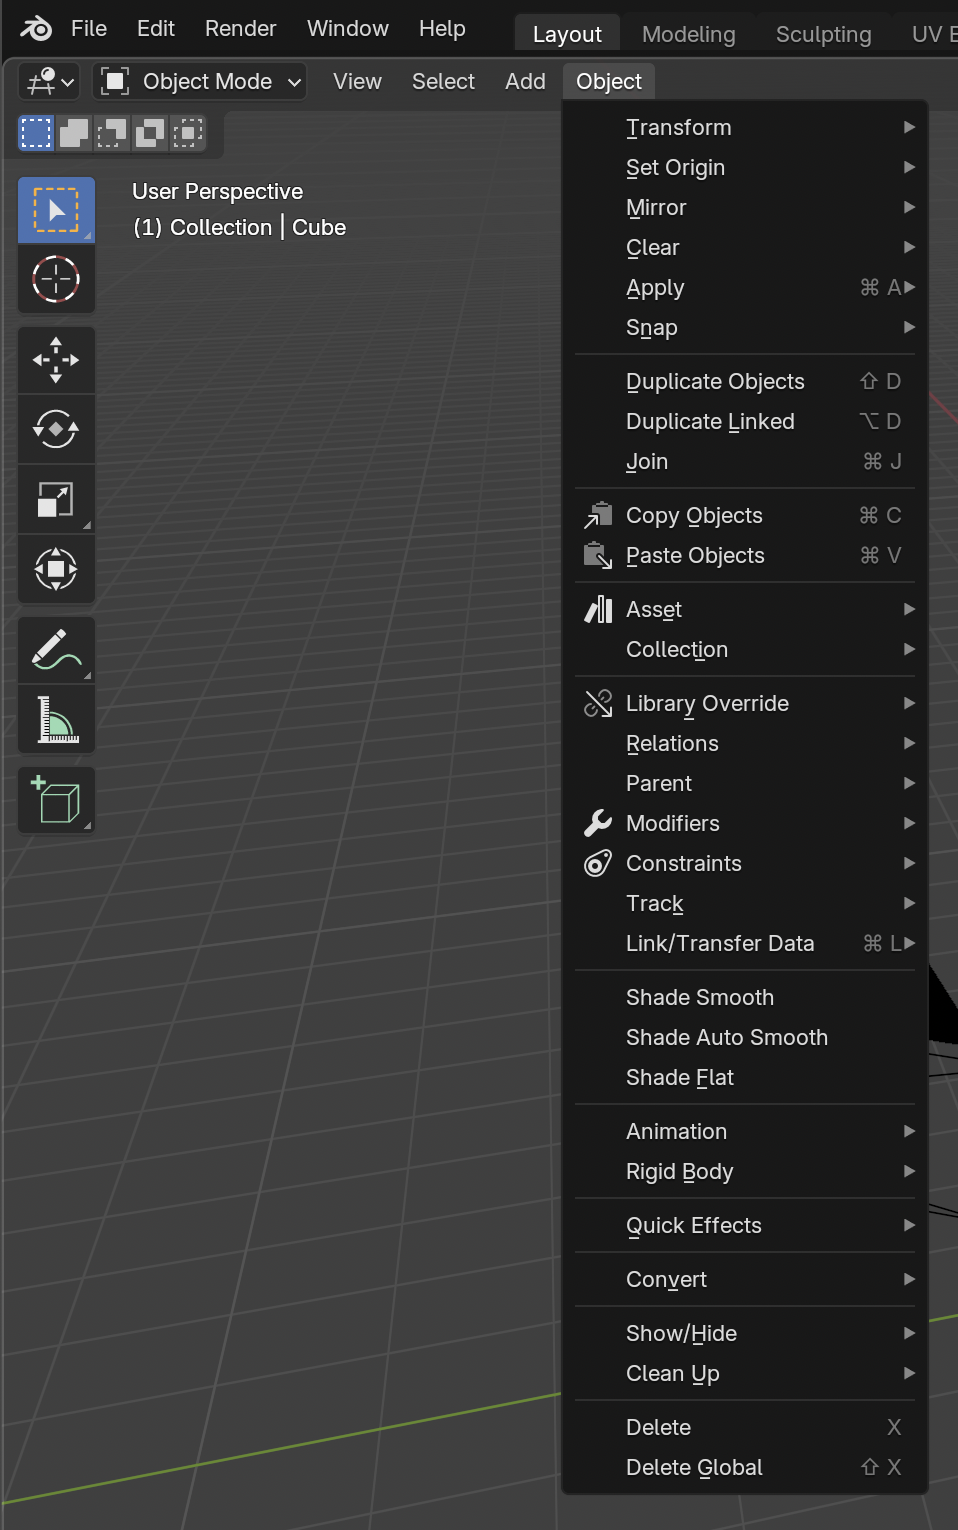
Task: Select the Intersect Selection mode icon
Action: [x=188, y=133]
